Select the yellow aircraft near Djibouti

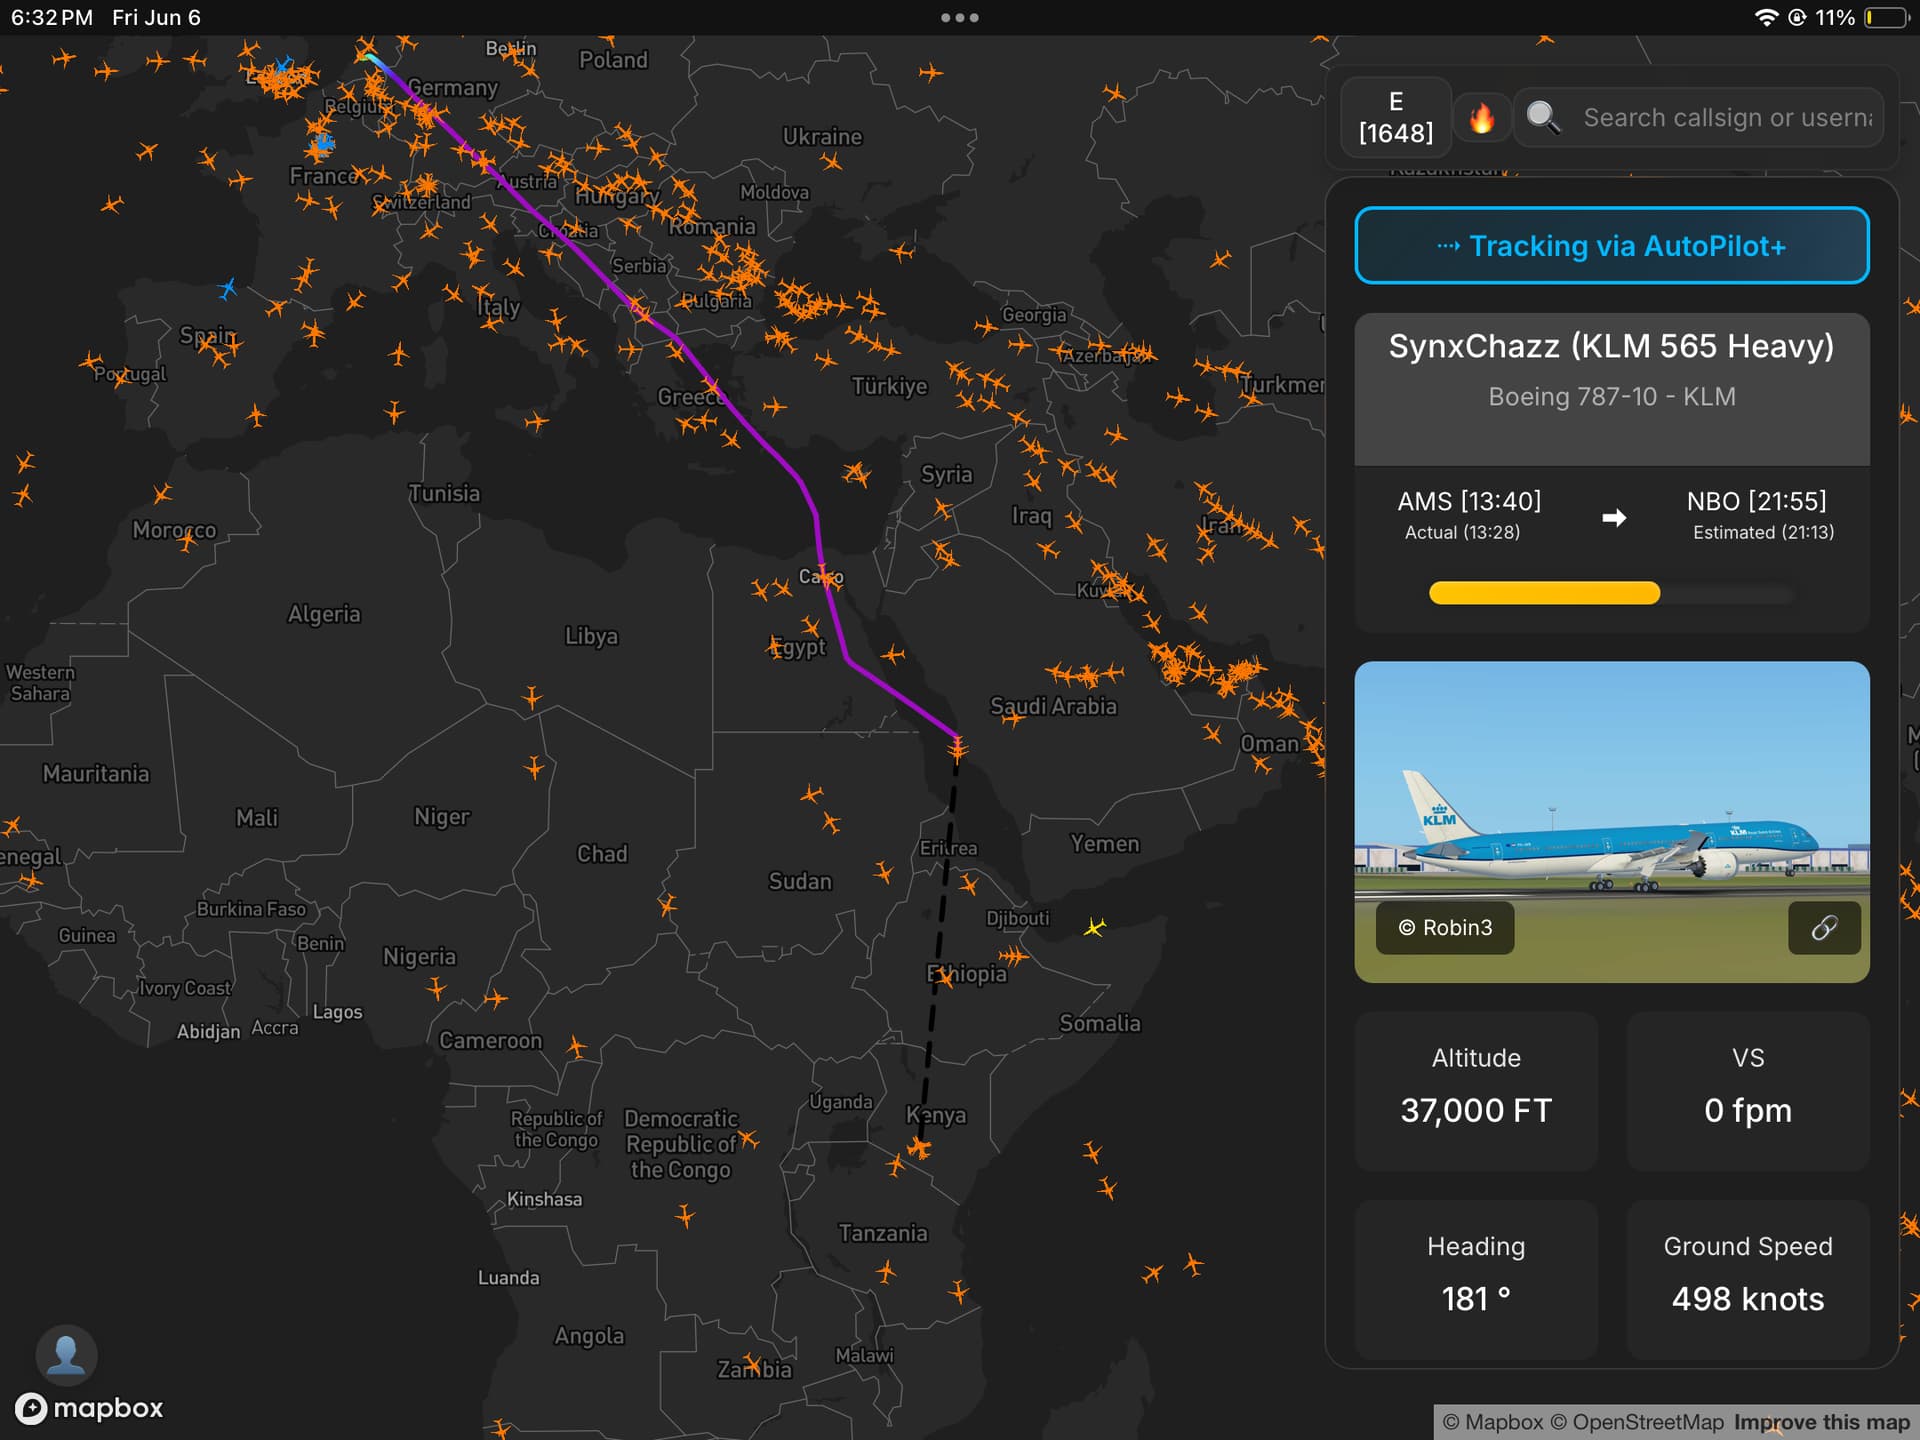click(1096, 928)
